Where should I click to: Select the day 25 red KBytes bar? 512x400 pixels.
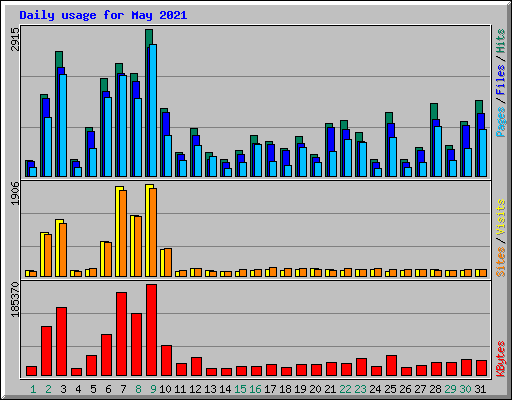[391, 366]
